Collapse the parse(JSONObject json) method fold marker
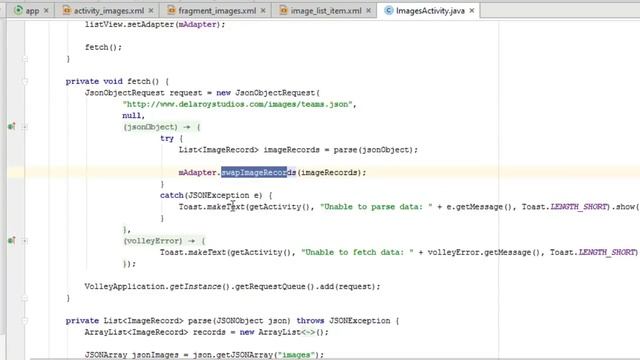Screen dimensions: 640x360 pos(25,321)
